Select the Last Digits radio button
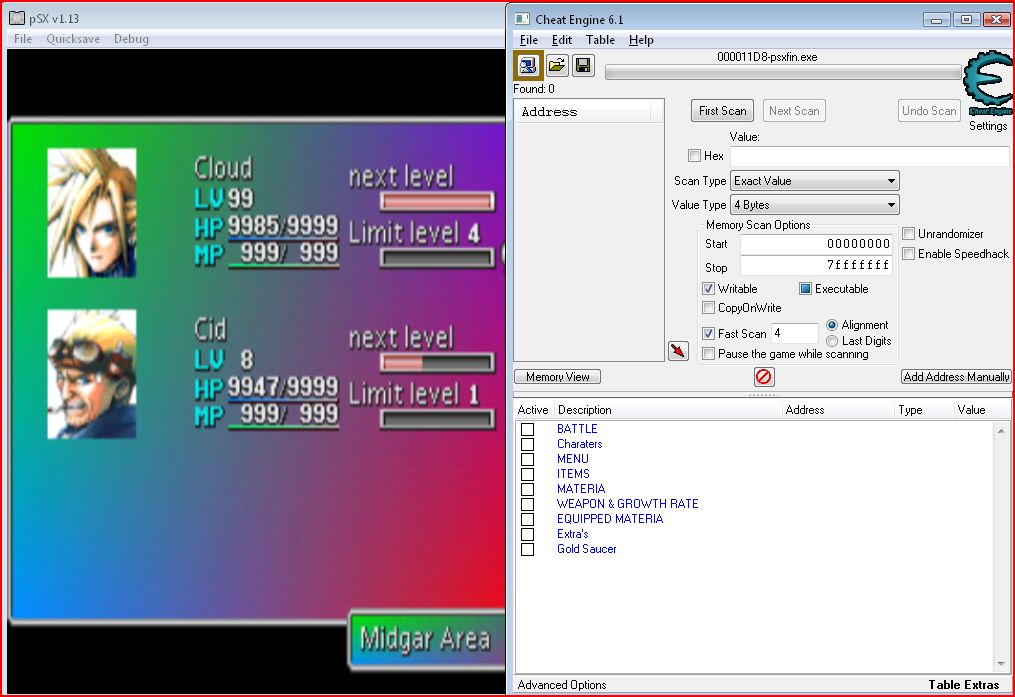The height and width of the screenshot is (697, 1015). point(832,341)
